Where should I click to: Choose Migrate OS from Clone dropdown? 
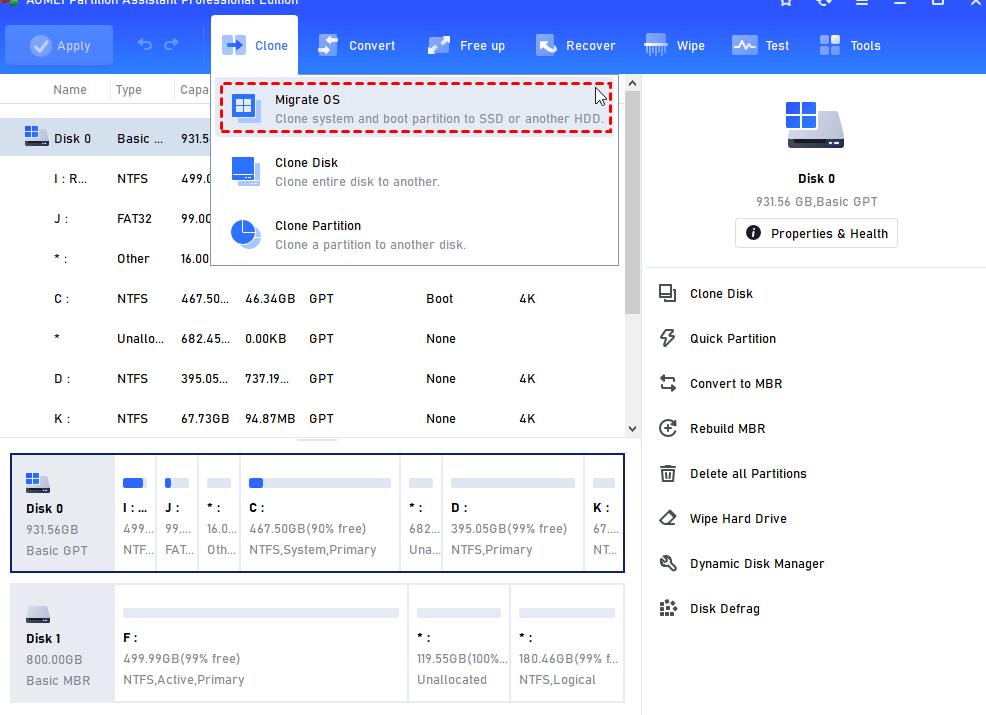tap(416, 108)
